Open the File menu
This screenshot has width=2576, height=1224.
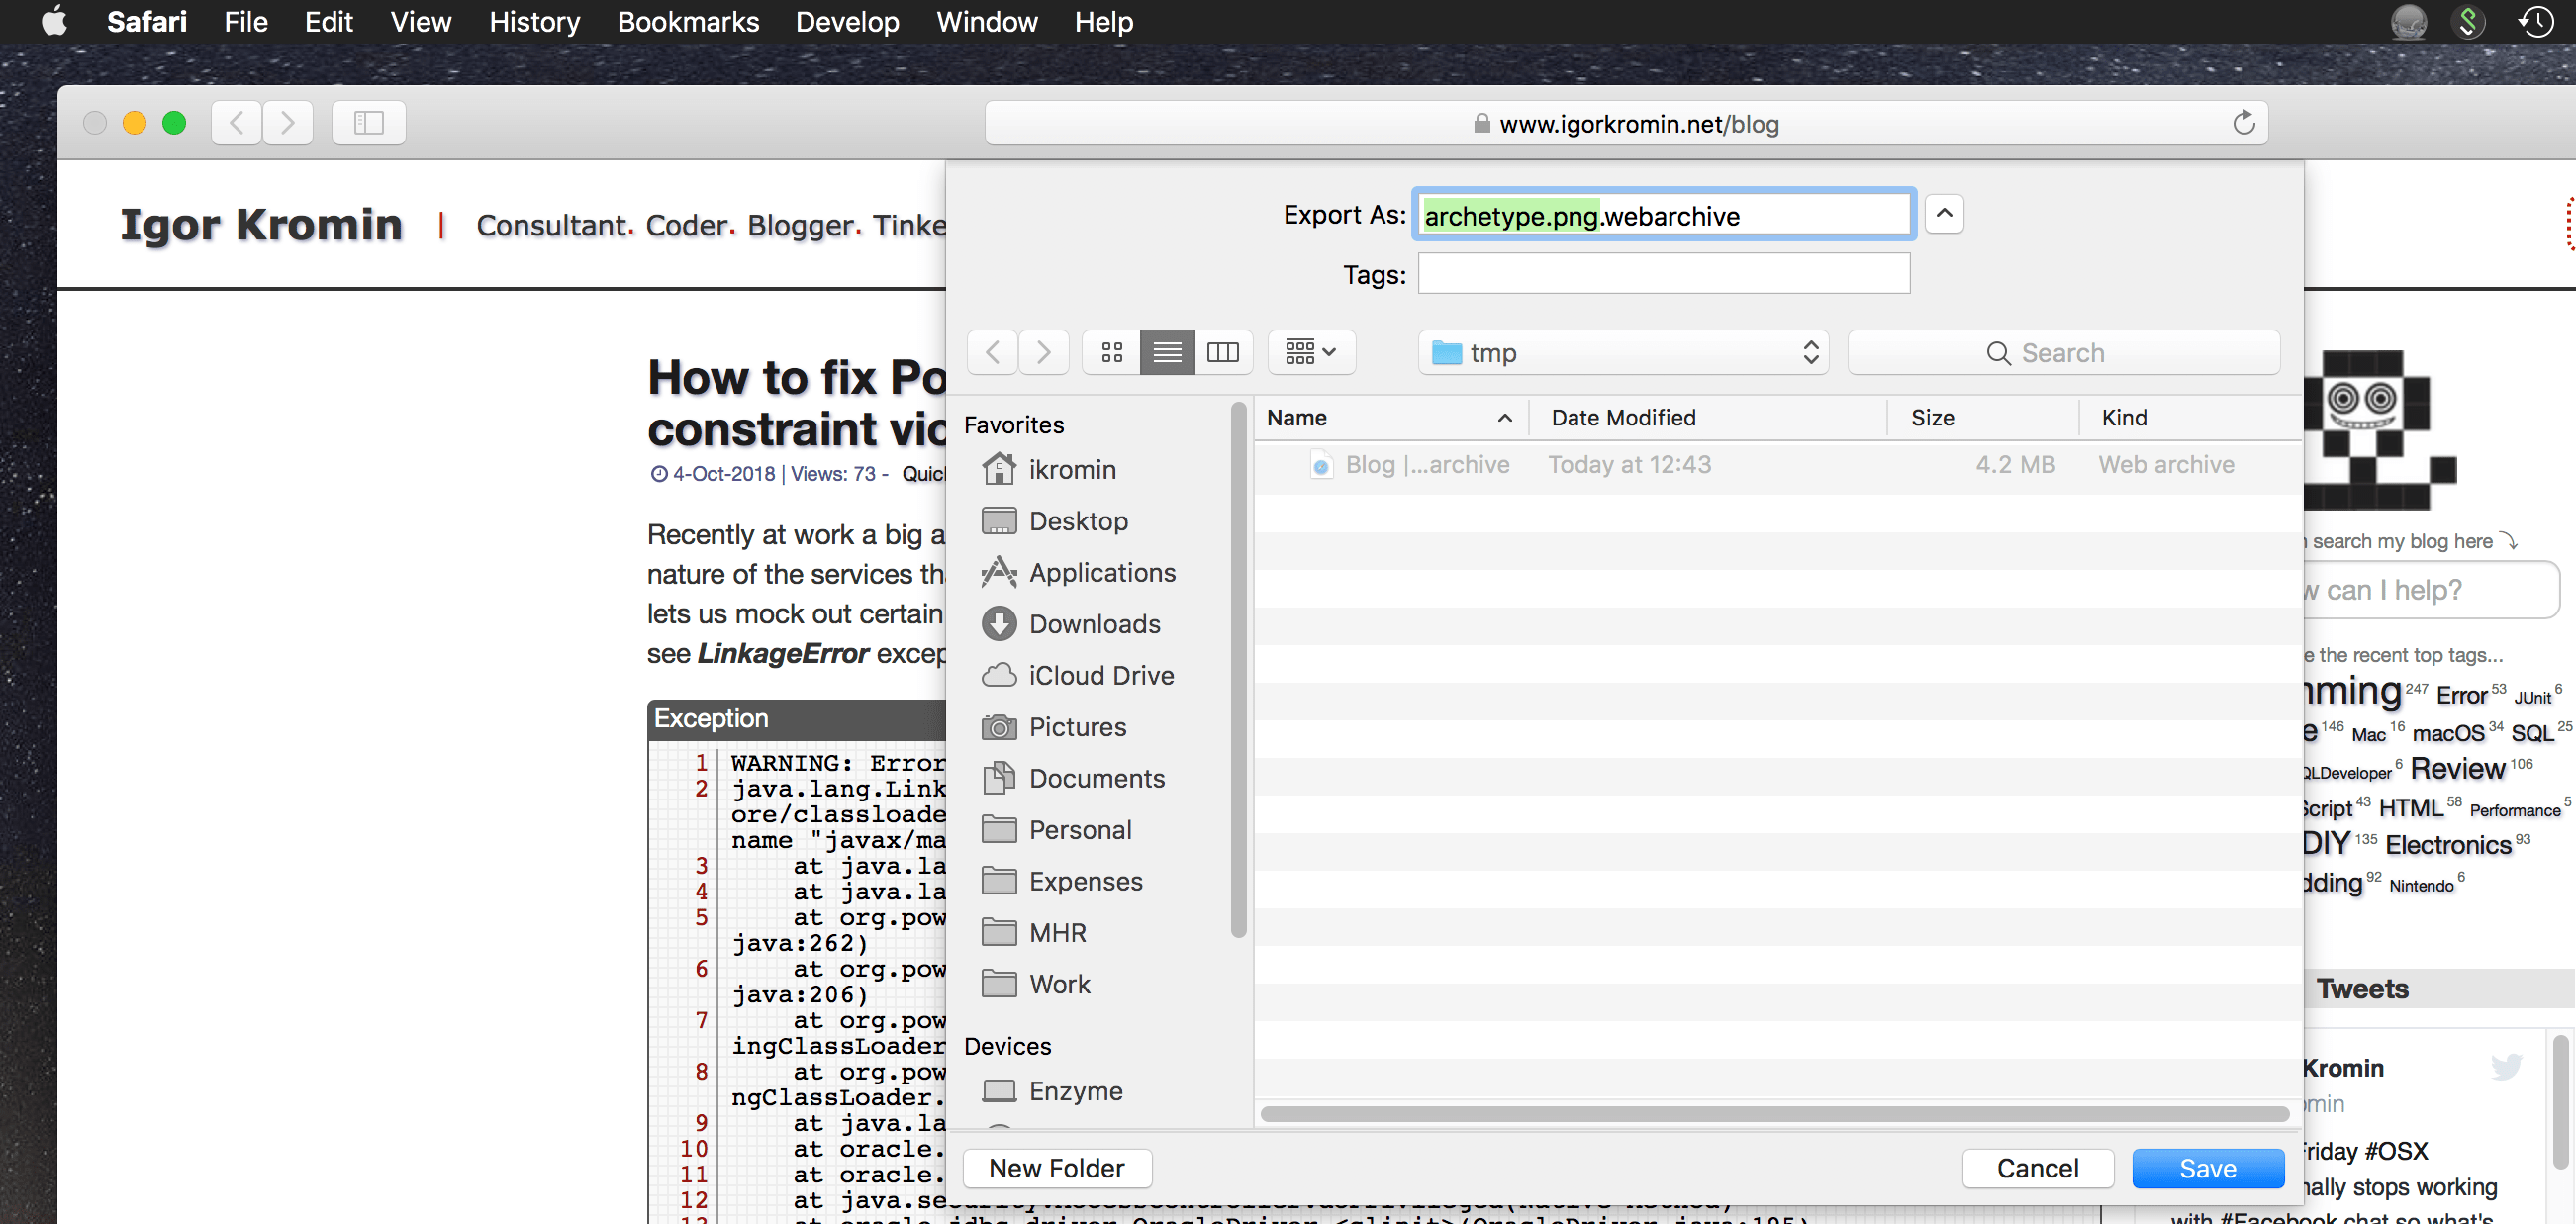(246, 21)
